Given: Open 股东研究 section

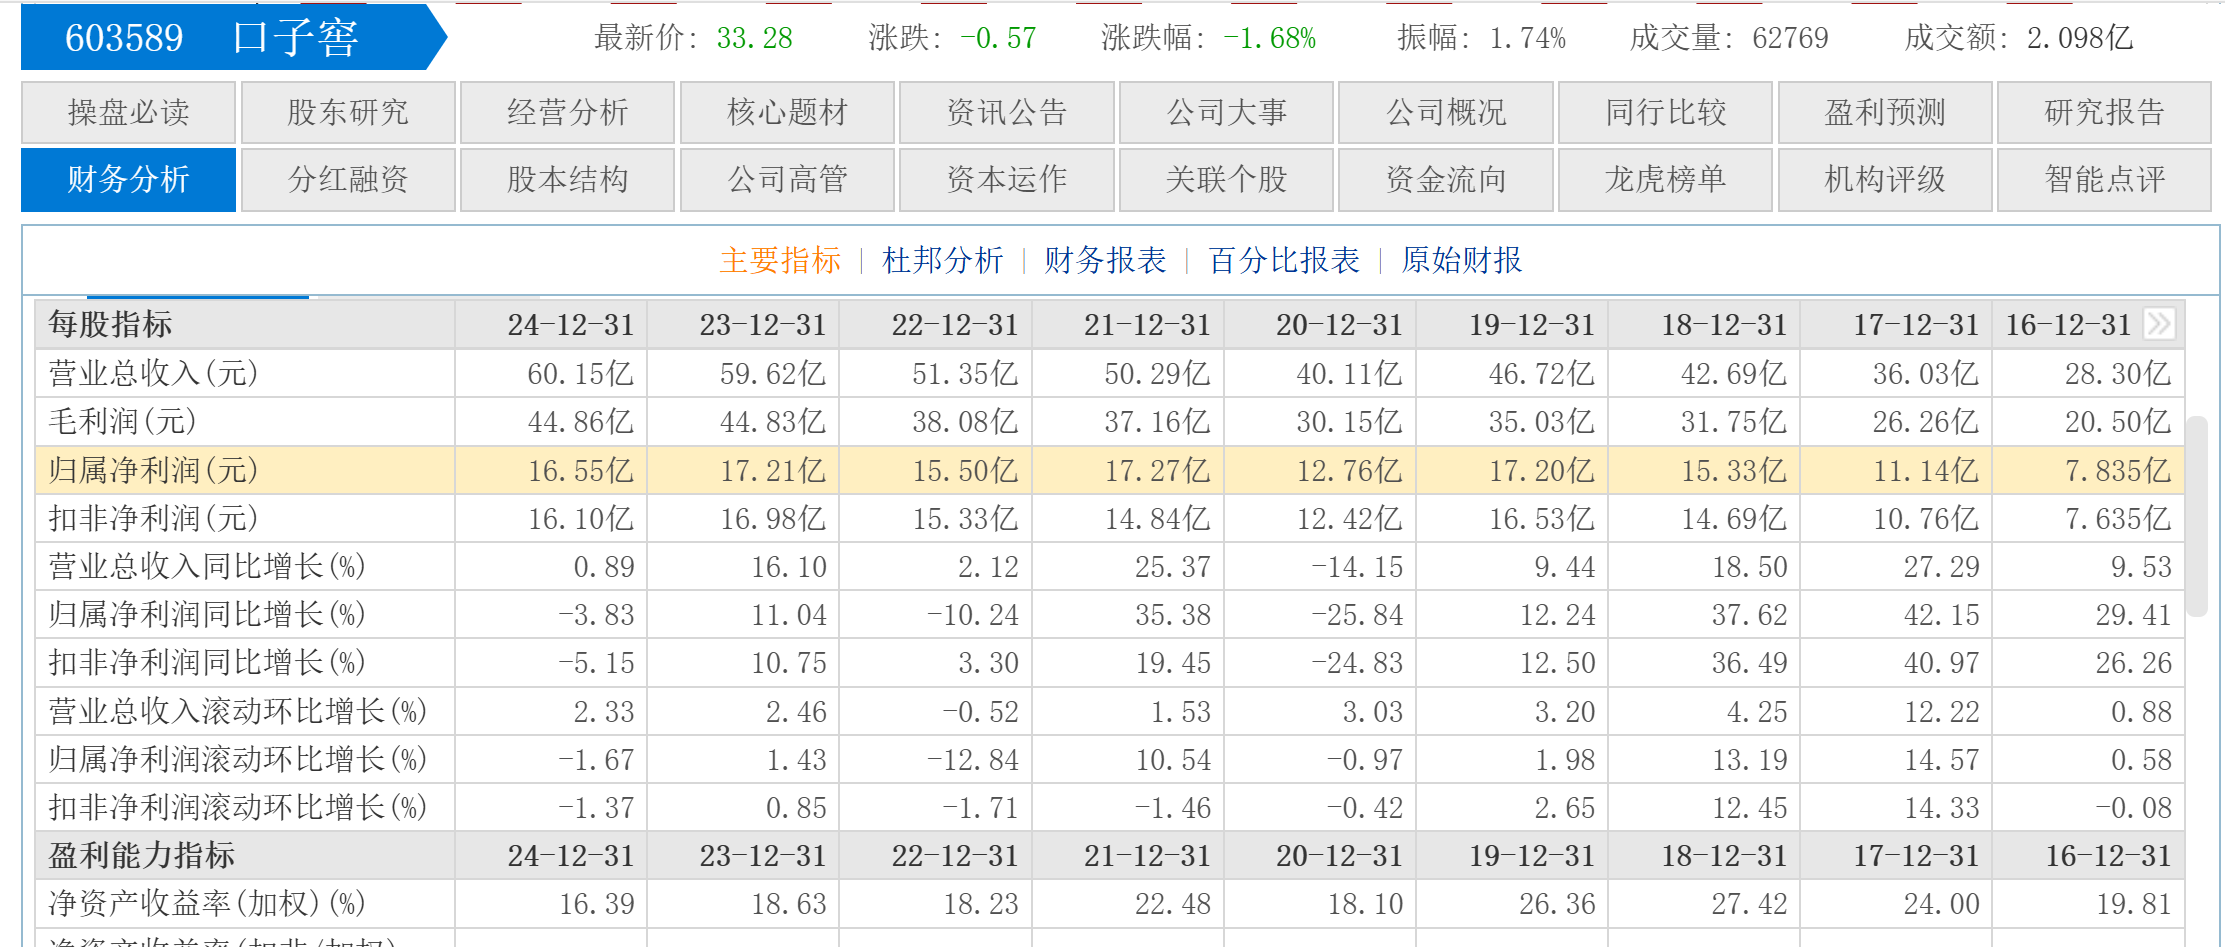Looking at the screenshot, I should 348,112.
